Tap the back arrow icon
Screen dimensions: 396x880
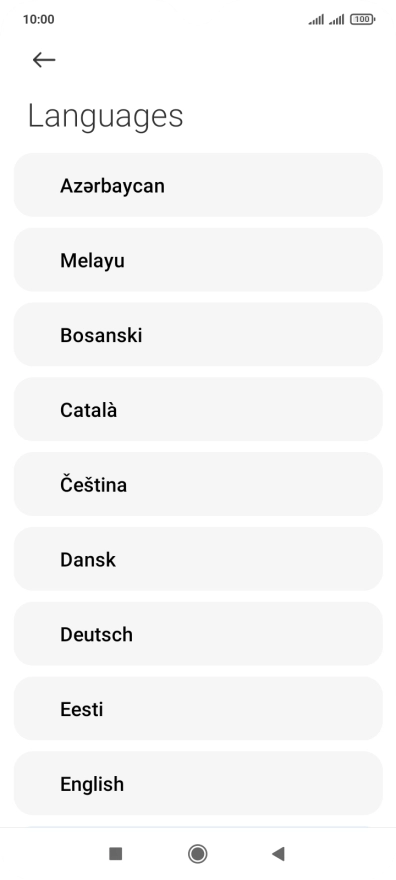[x=44, y=59]
